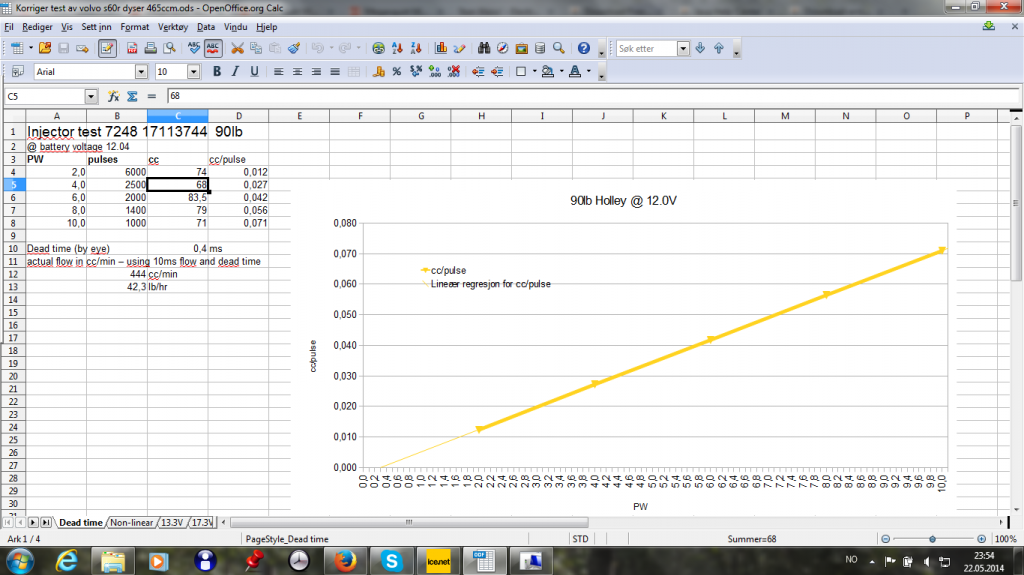
Task: Expand the font size 10 dropdown
Action: coord(193,72)
